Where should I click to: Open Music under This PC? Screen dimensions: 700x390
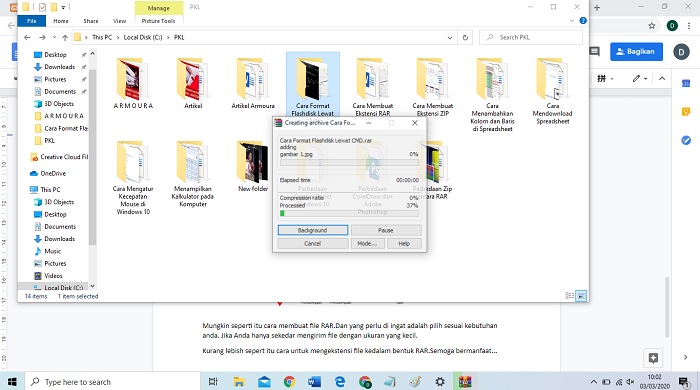coord(52,251)
